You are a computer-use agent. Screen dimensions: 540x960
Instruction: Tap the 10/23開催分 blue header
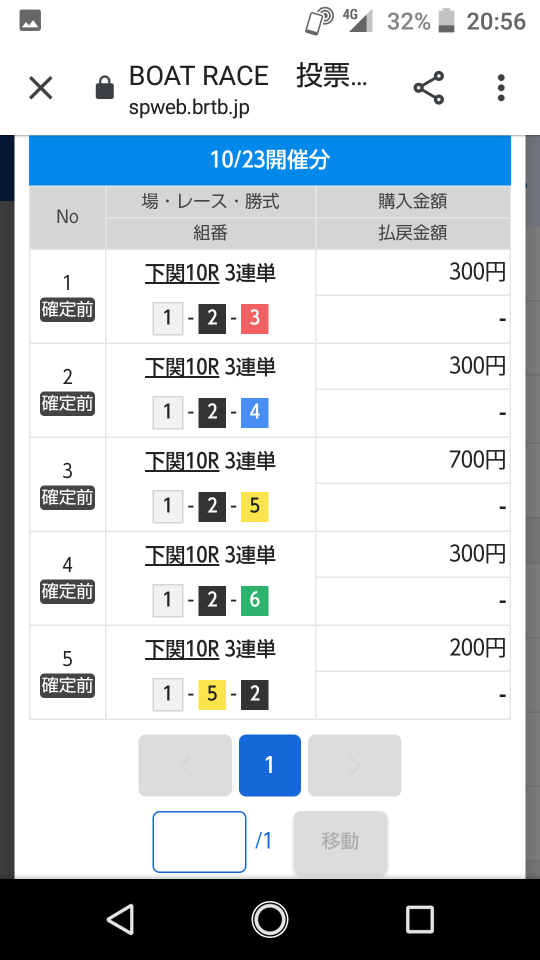pyautogui.click(x=270, y=160)
